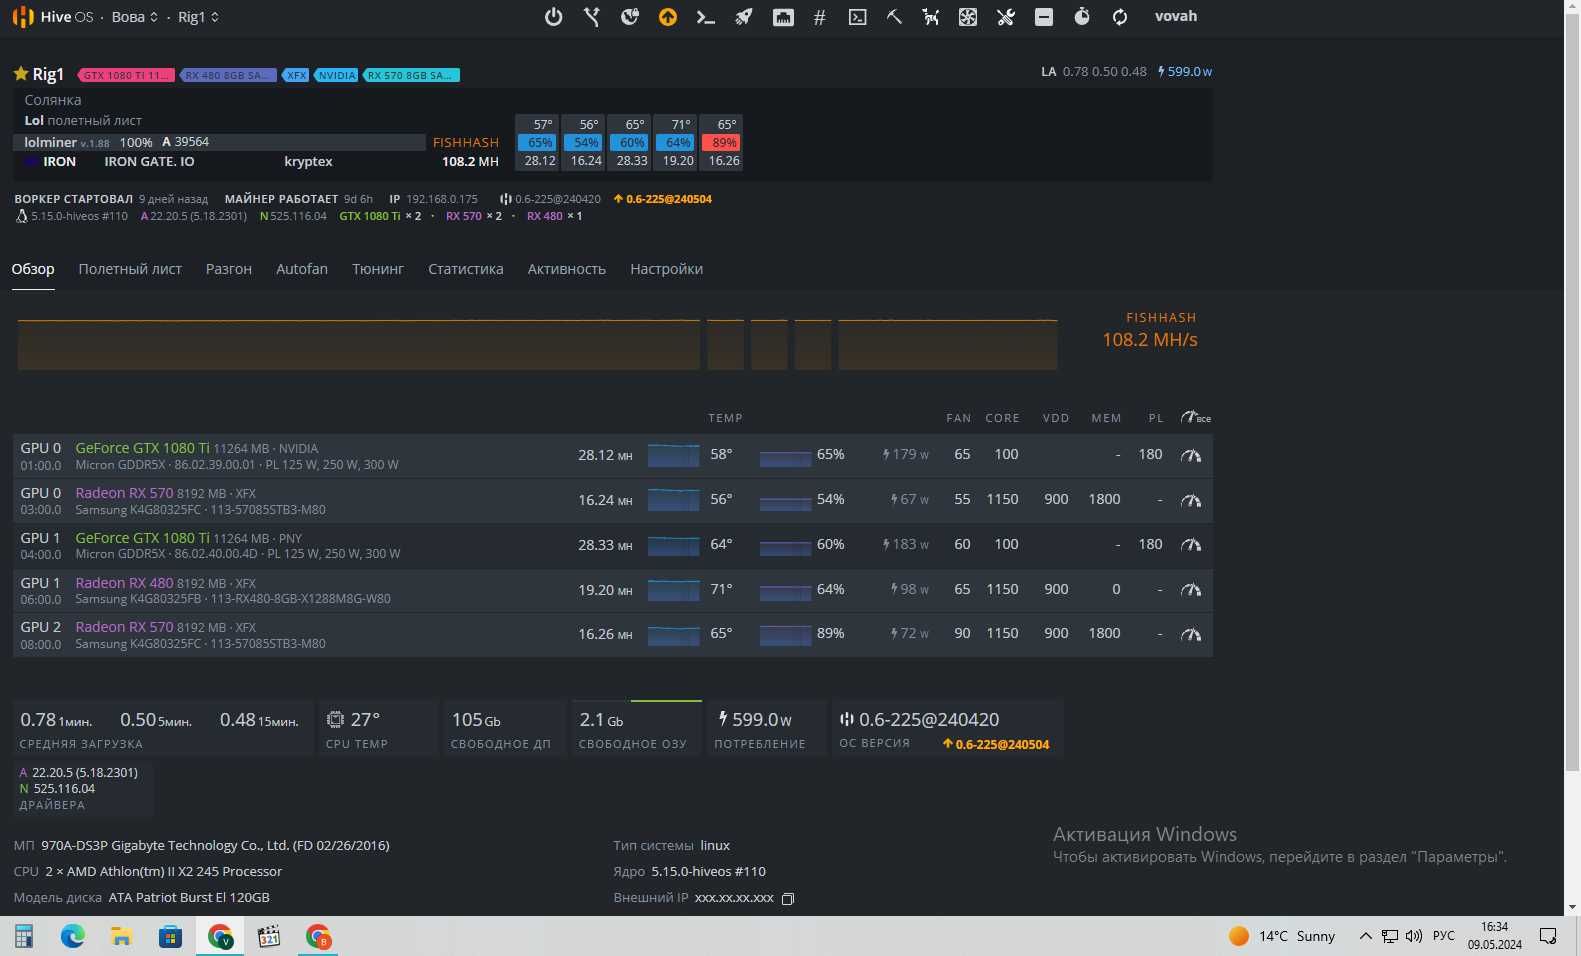The image size is (1581, 956).
Task: Open the ethernet port network icon
Action: (783, 17)
